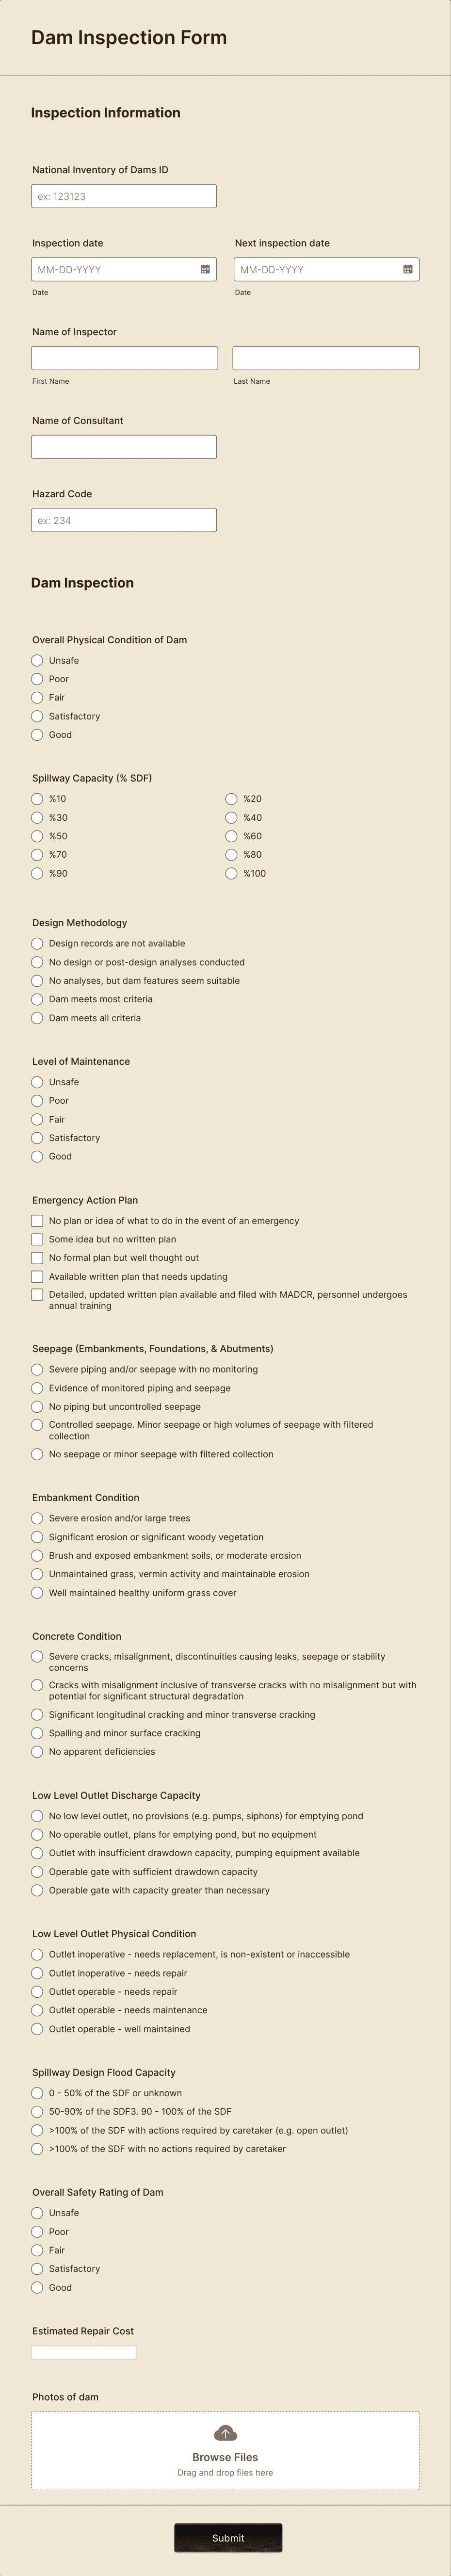Click the Hazard Code input field
Viewport: 451px width, 2576px height.
point(124,520)
